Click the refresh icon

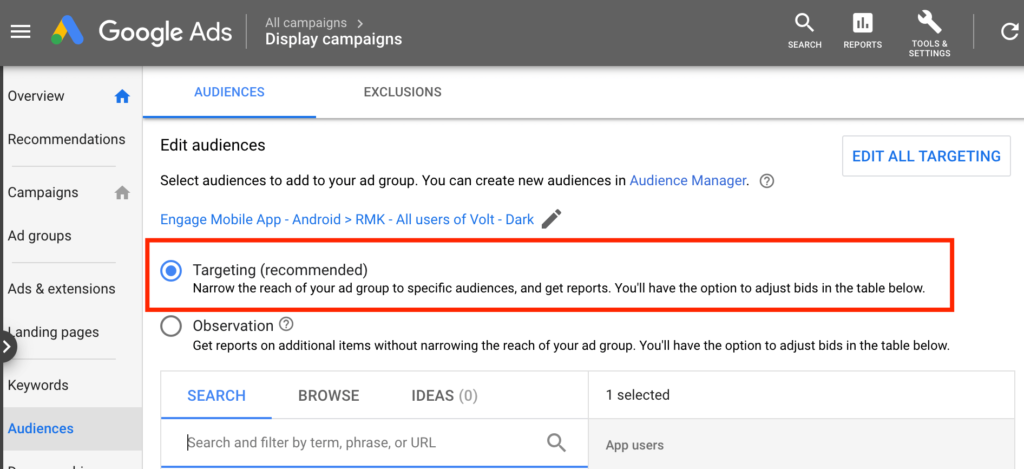coord(1009,31)
